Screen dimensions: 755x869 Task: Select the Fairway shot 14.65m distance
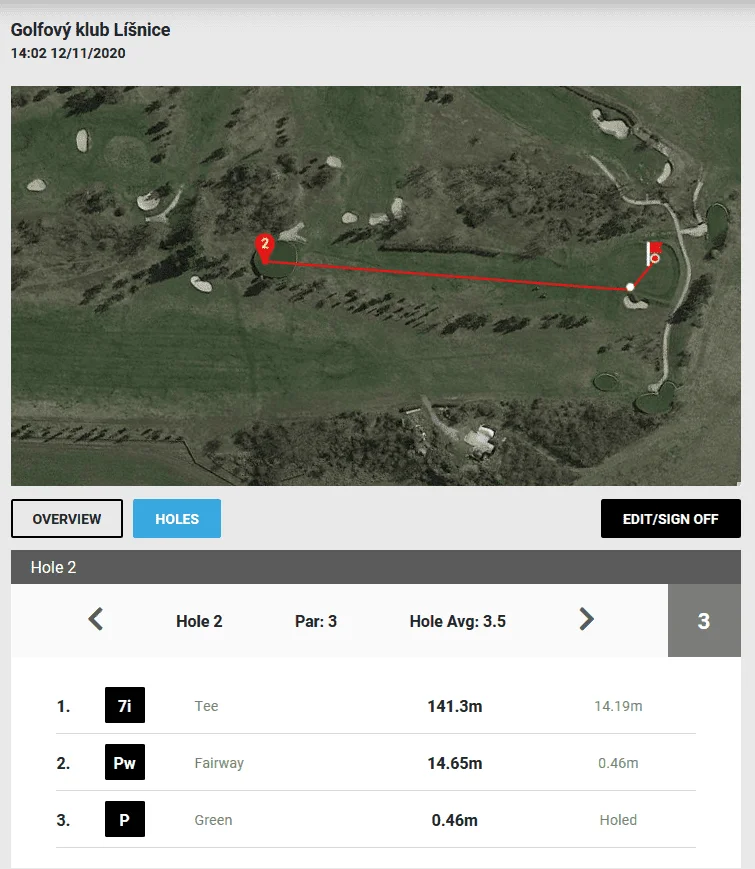(455, 763)
